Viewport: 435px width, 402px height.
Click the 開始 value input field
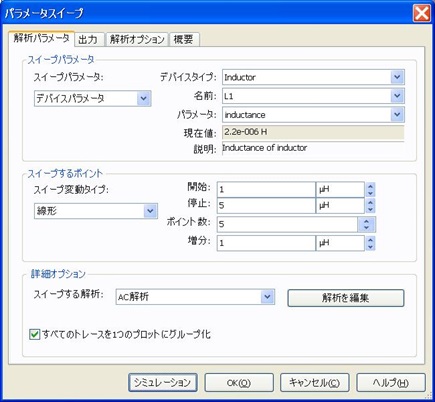click(x=266, y=189)
